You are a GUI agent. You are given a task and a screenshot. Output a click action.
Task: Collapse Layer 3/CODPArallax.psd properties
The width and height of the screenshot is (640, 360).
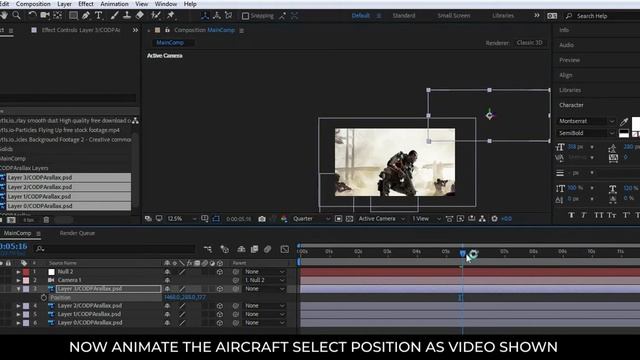[18, 289]
